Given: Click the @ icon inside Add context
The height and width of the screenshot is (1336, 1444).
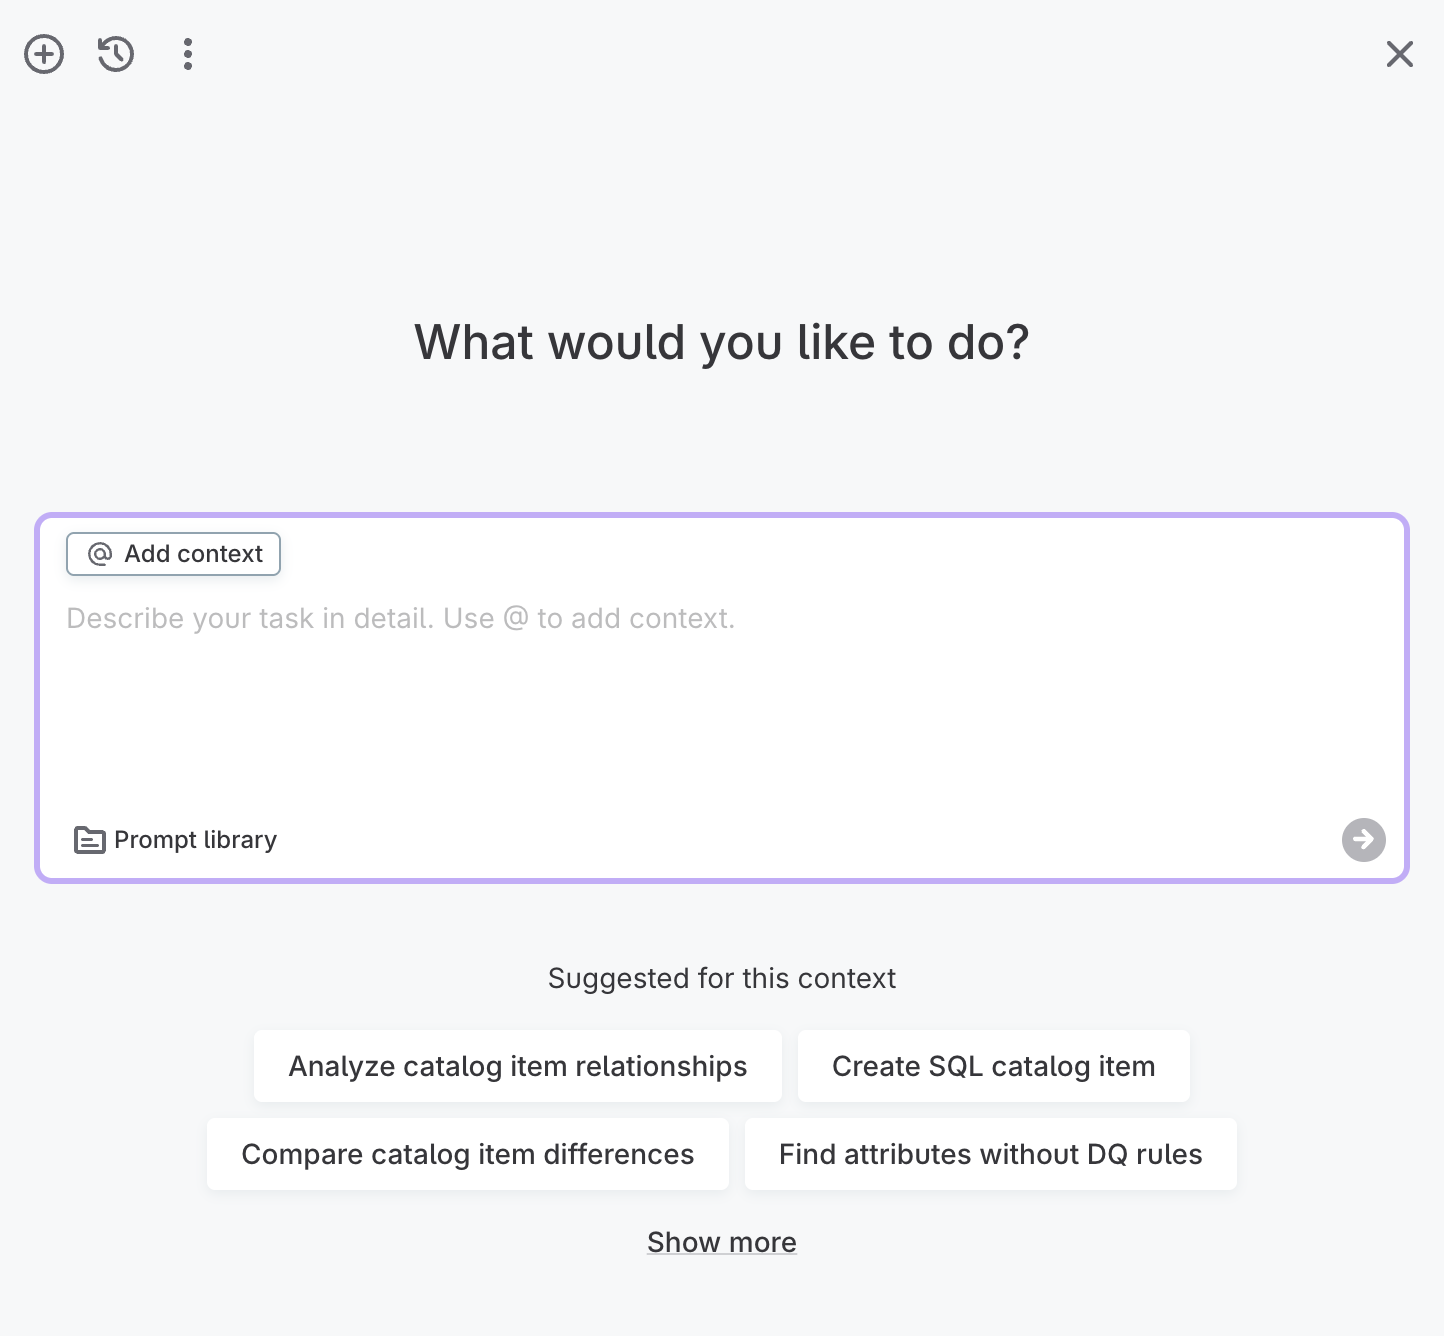Looking at the screenshot, I should (98, 554).
